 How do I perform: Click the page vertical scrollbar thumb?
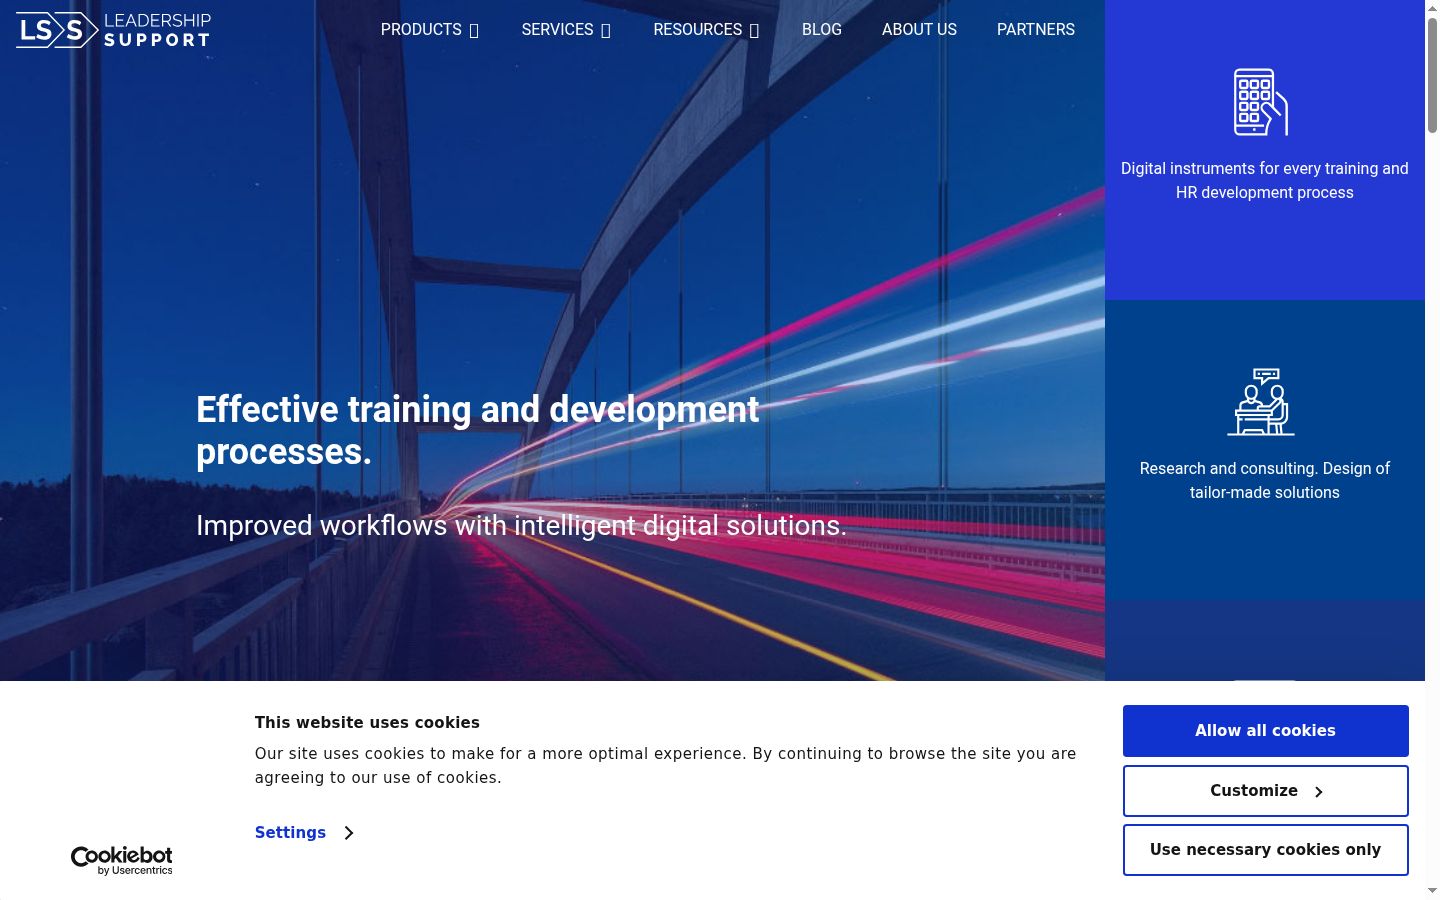(1432, 75)
